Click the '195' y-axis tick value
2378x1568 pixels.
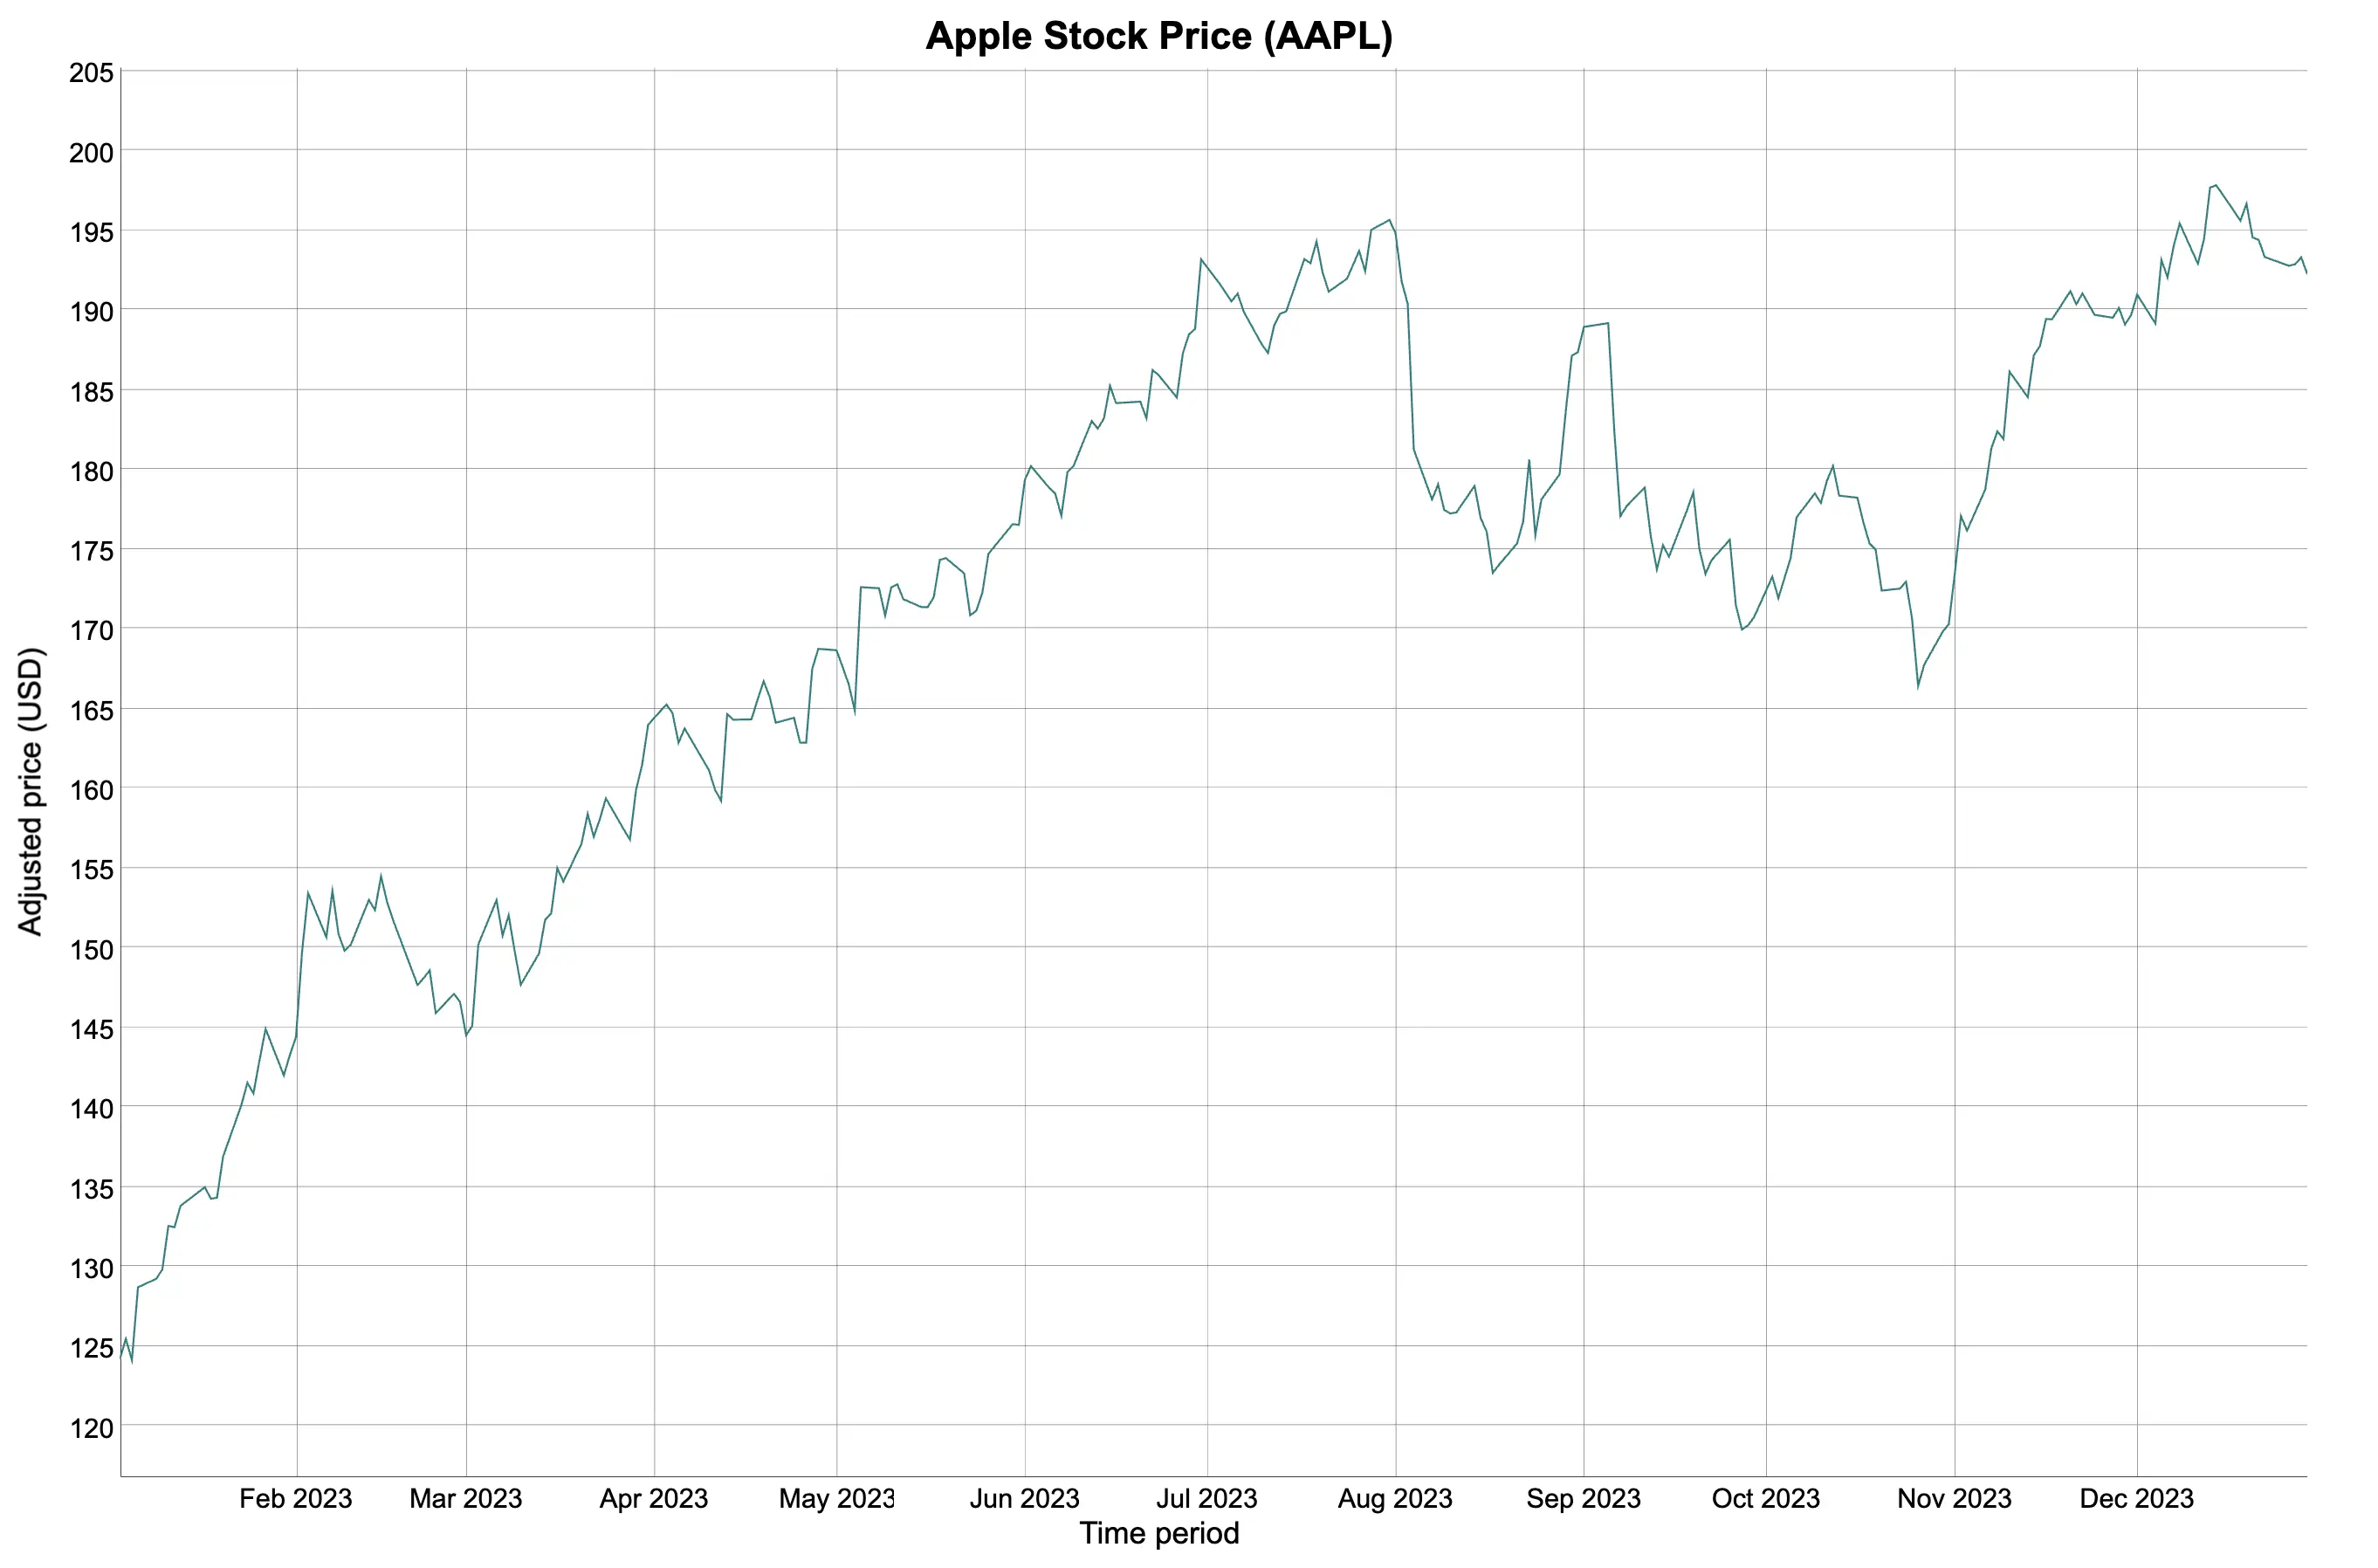[91, 232]
